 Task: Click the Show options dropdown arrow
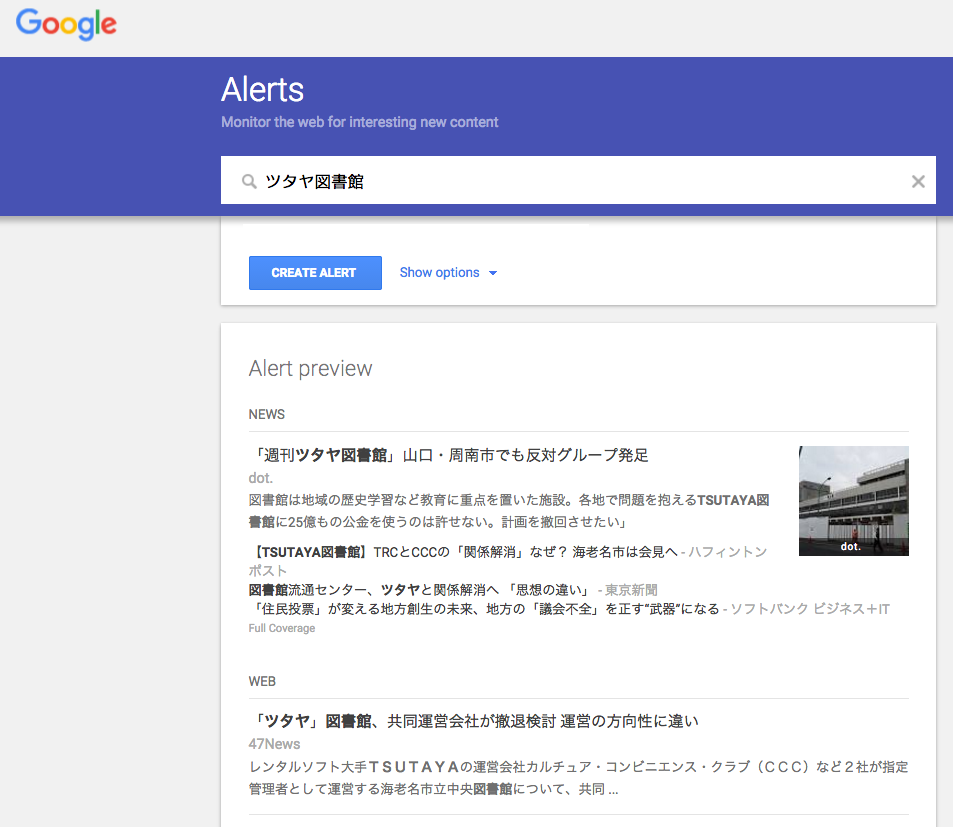pos(493,273)
